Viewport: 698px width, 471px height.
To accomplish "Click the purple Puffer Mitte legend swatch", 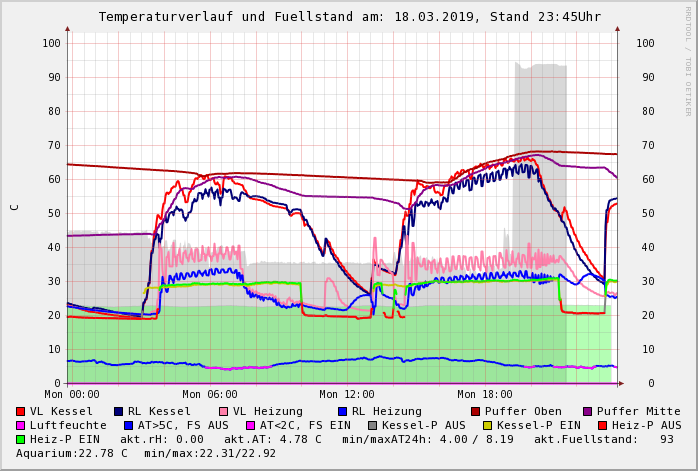I will click(588, 411).
